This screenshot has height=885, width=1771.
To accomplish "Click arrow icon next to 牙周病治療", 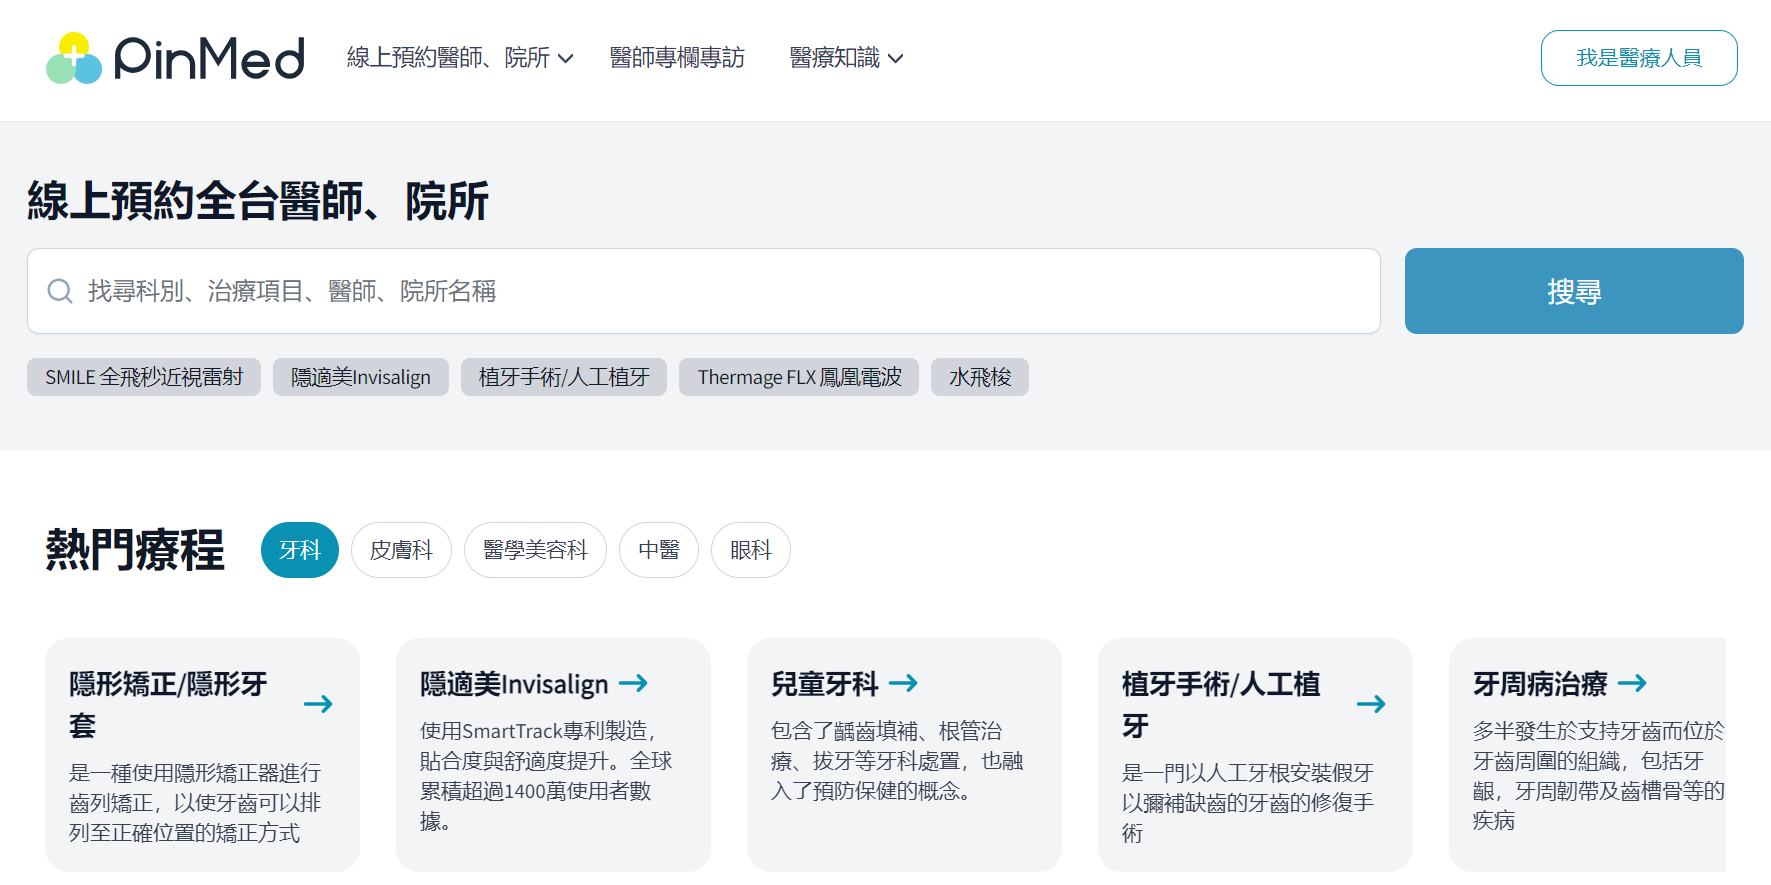I will [1632, 683].
